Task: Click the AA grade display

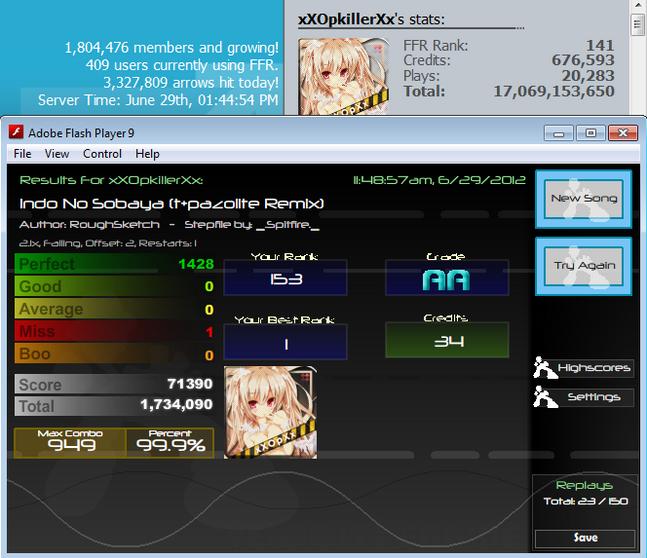Action: click(x=446, y=277)
